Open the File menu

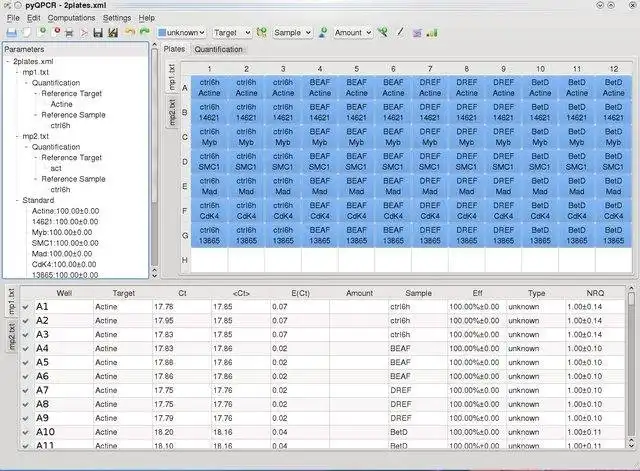(x=13, y=18)
